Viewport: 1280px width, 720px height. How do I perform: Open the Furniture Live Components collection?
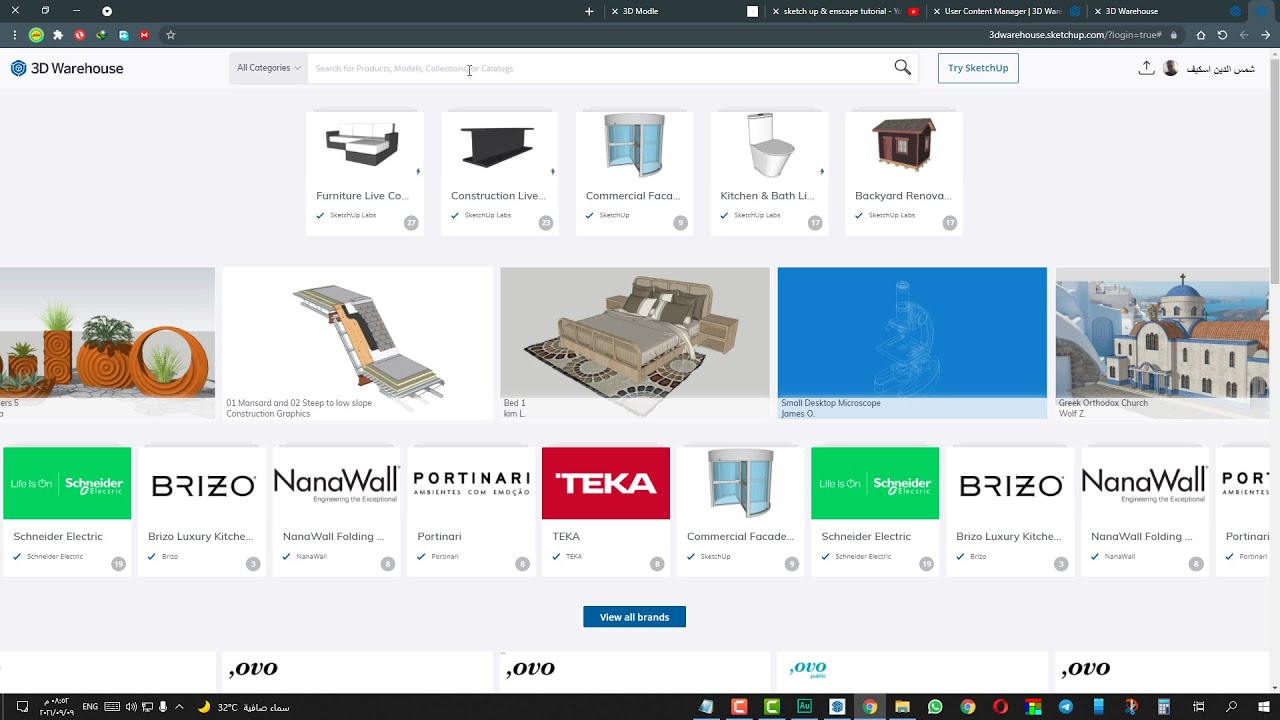364,174
